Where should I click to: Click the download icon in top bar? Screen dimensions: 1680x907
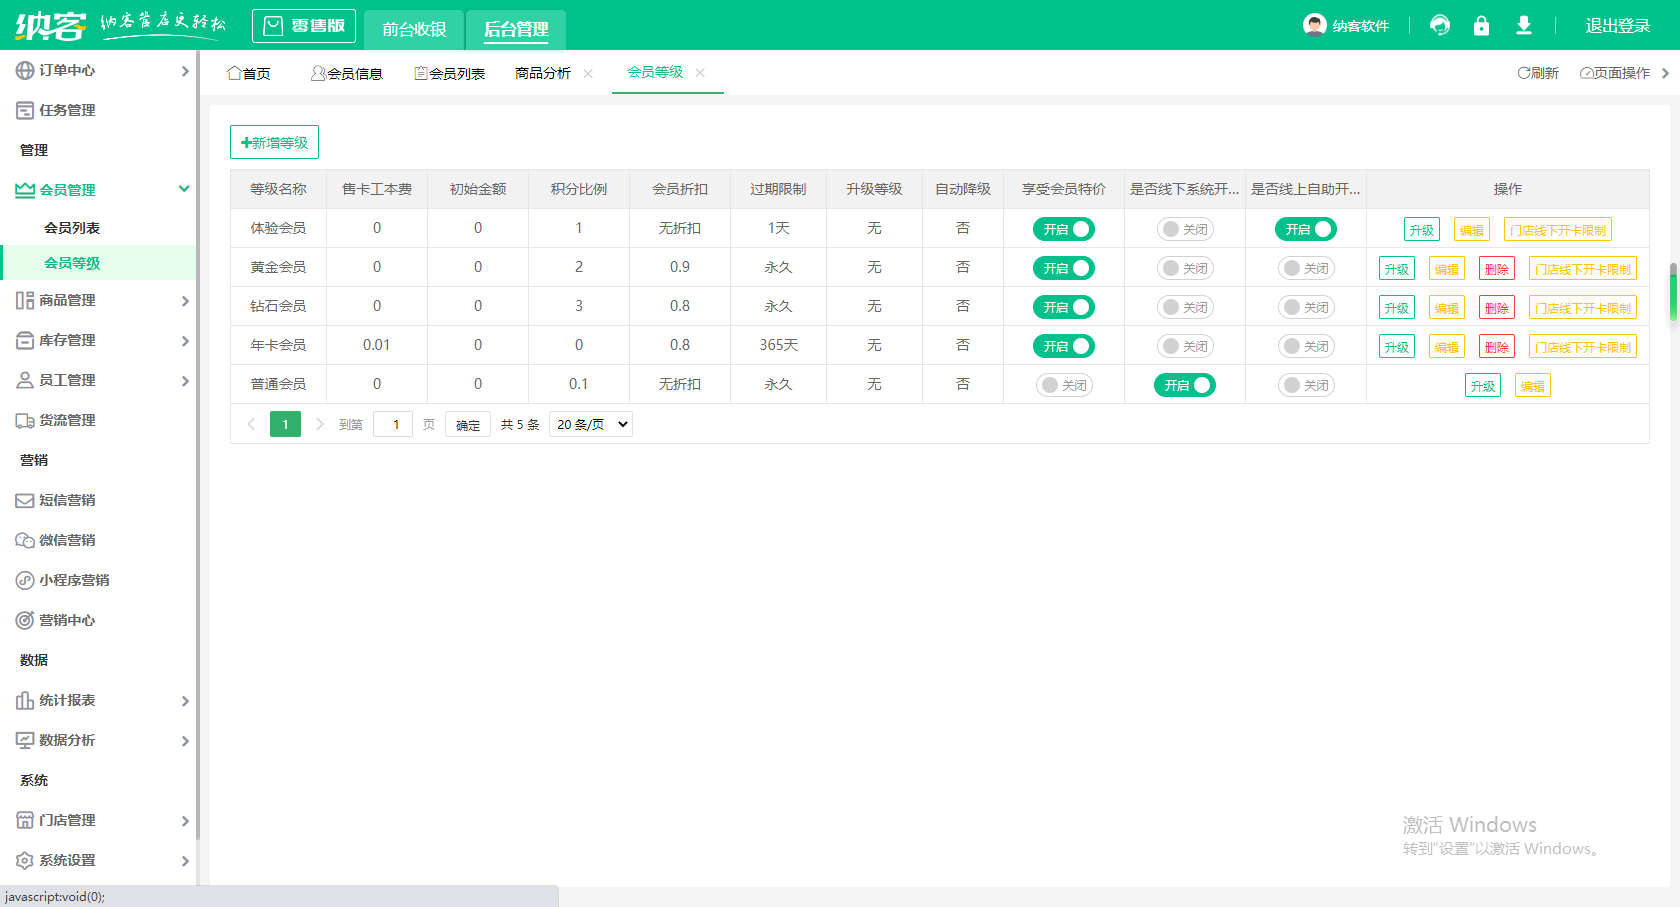(1523, 25)
